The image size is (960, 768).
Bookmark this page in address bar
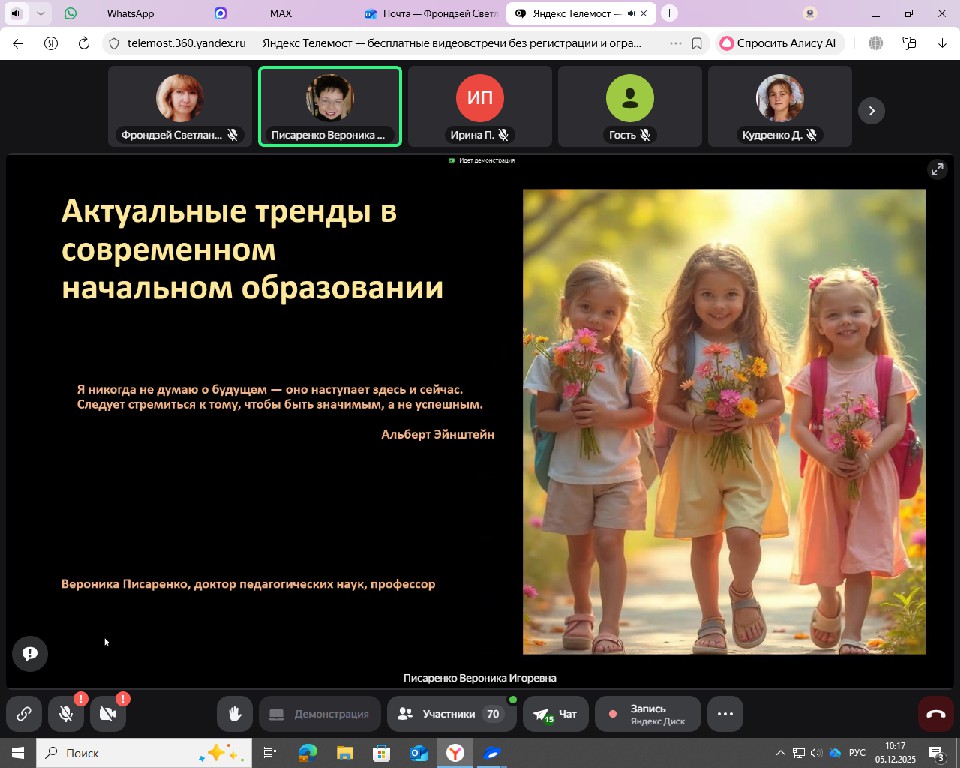click(x=696, y=43)
